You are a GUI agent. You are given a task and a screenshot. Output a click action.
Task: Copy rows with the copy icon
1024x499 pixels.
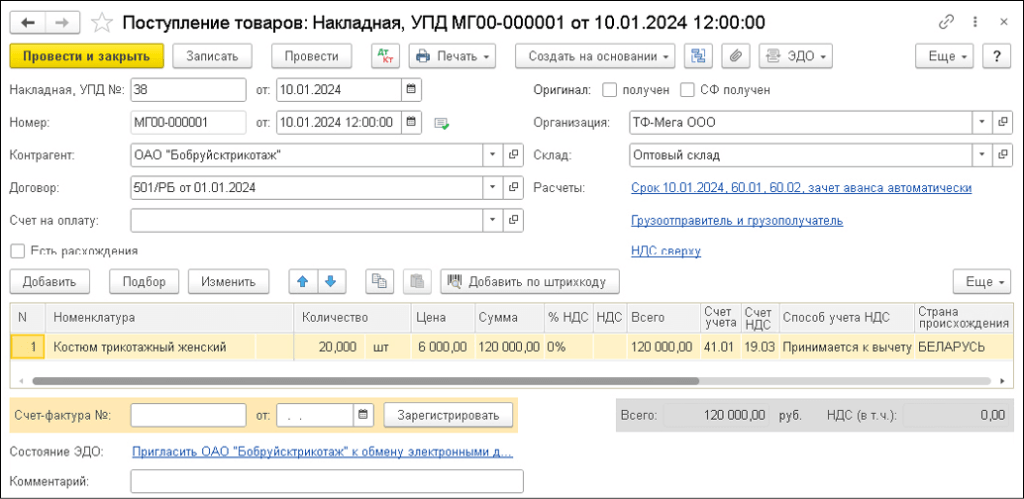[379, 282]
